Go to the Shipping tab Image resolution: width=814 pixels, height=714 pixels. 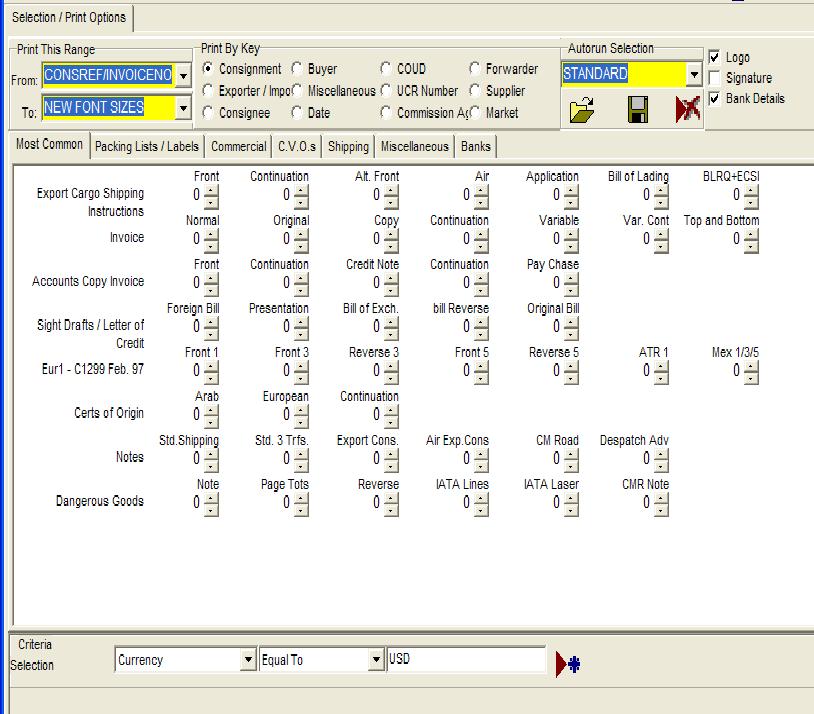pyautogui.click(x=348, y=146)
